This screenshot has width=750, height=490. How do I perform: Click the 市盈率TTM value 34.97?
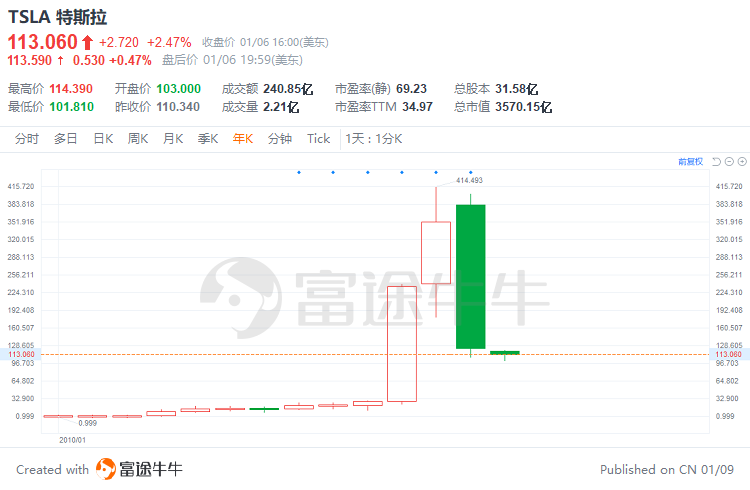(x=418, y=107)
